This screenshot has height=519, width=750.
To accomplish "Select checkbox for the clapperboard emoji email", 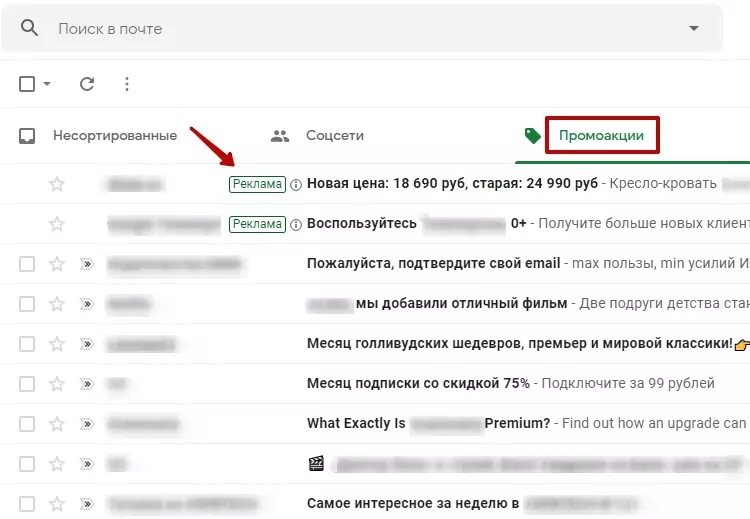I will pyautogui.click(x=27, y=464).
